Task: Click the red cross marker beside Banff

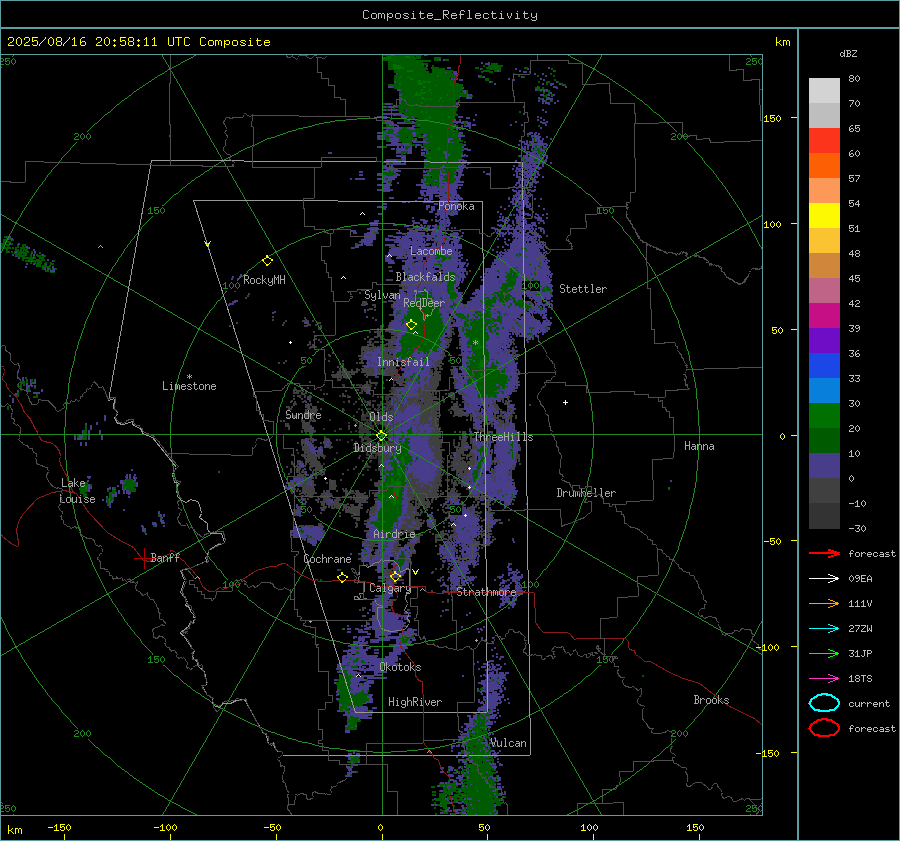Action: pos(142,558)
